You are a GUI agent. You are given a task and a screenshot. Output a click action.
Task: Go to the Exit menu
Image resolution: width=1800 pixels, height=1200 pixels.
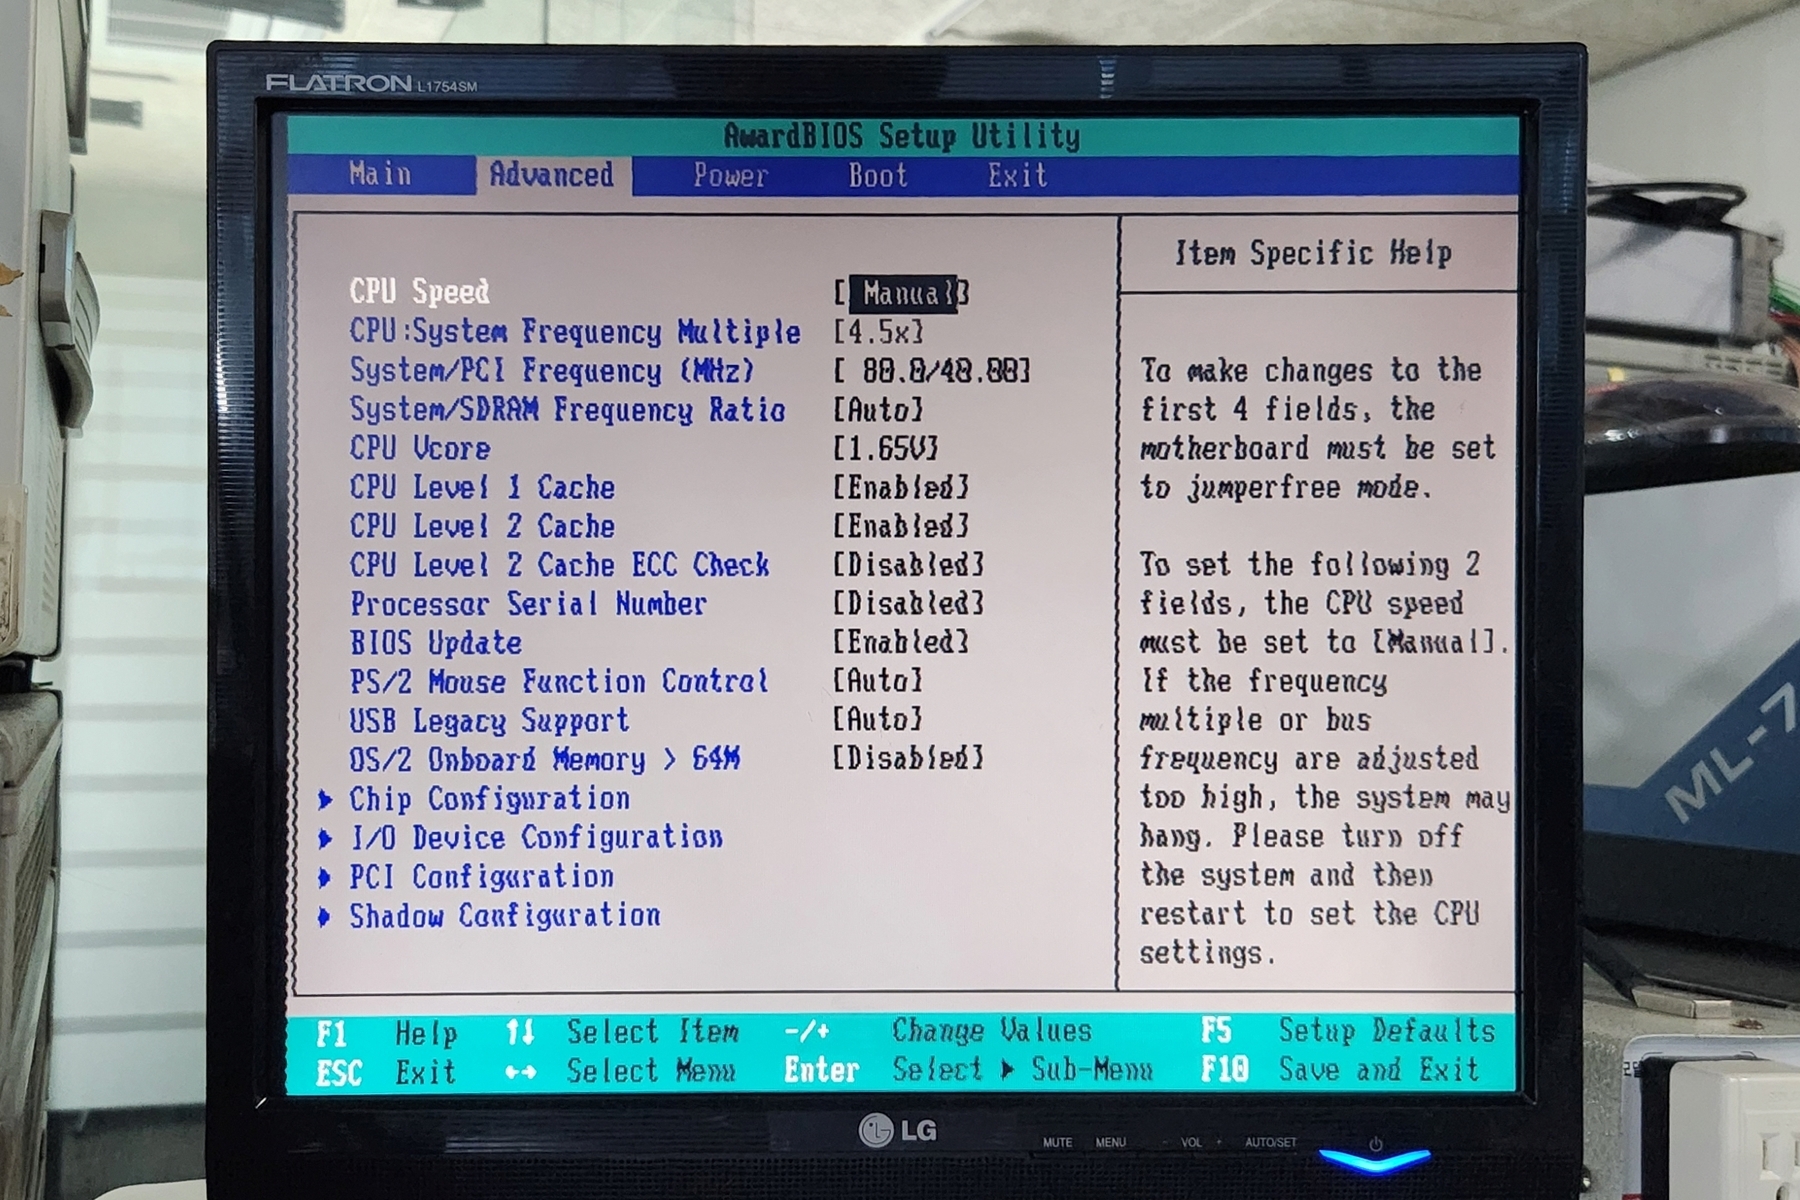(x=1017, y=176)
